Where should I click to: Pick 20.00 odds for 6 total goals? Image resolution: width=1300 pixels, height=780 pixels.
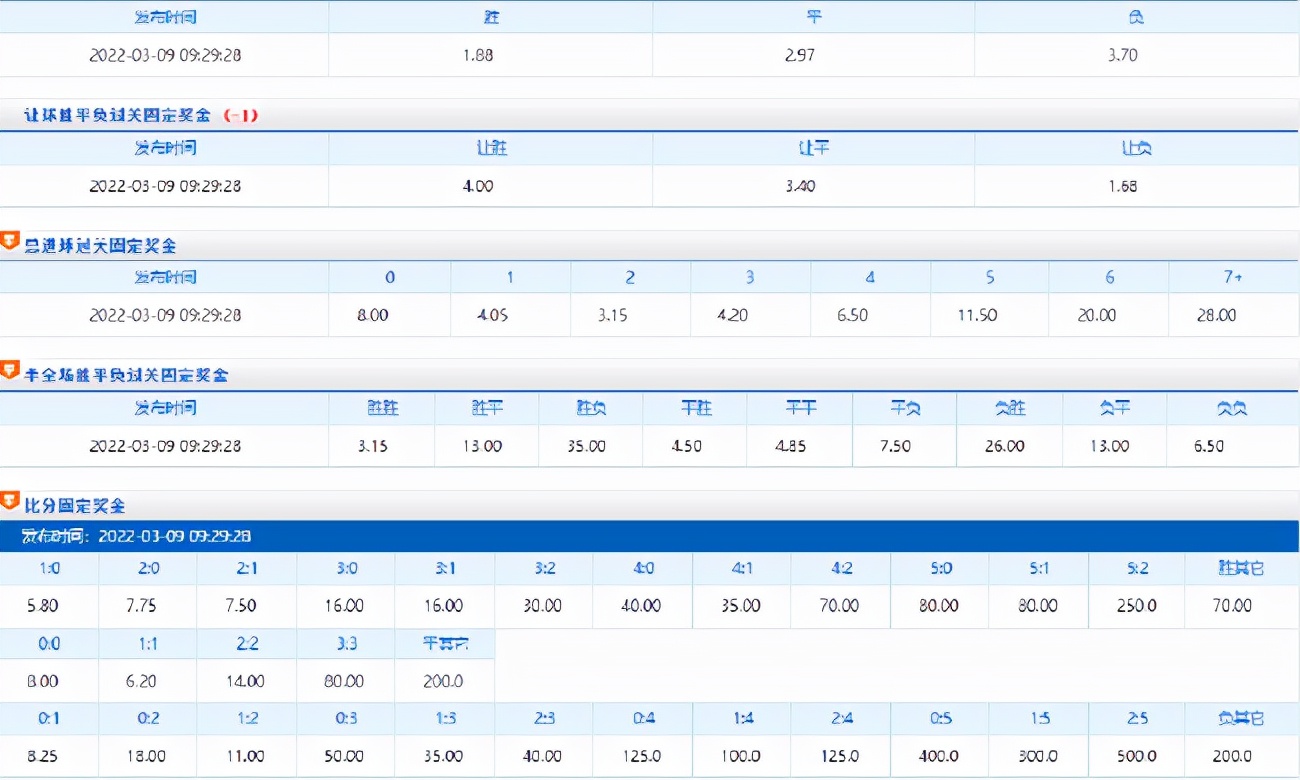[x=1096, y=315]
